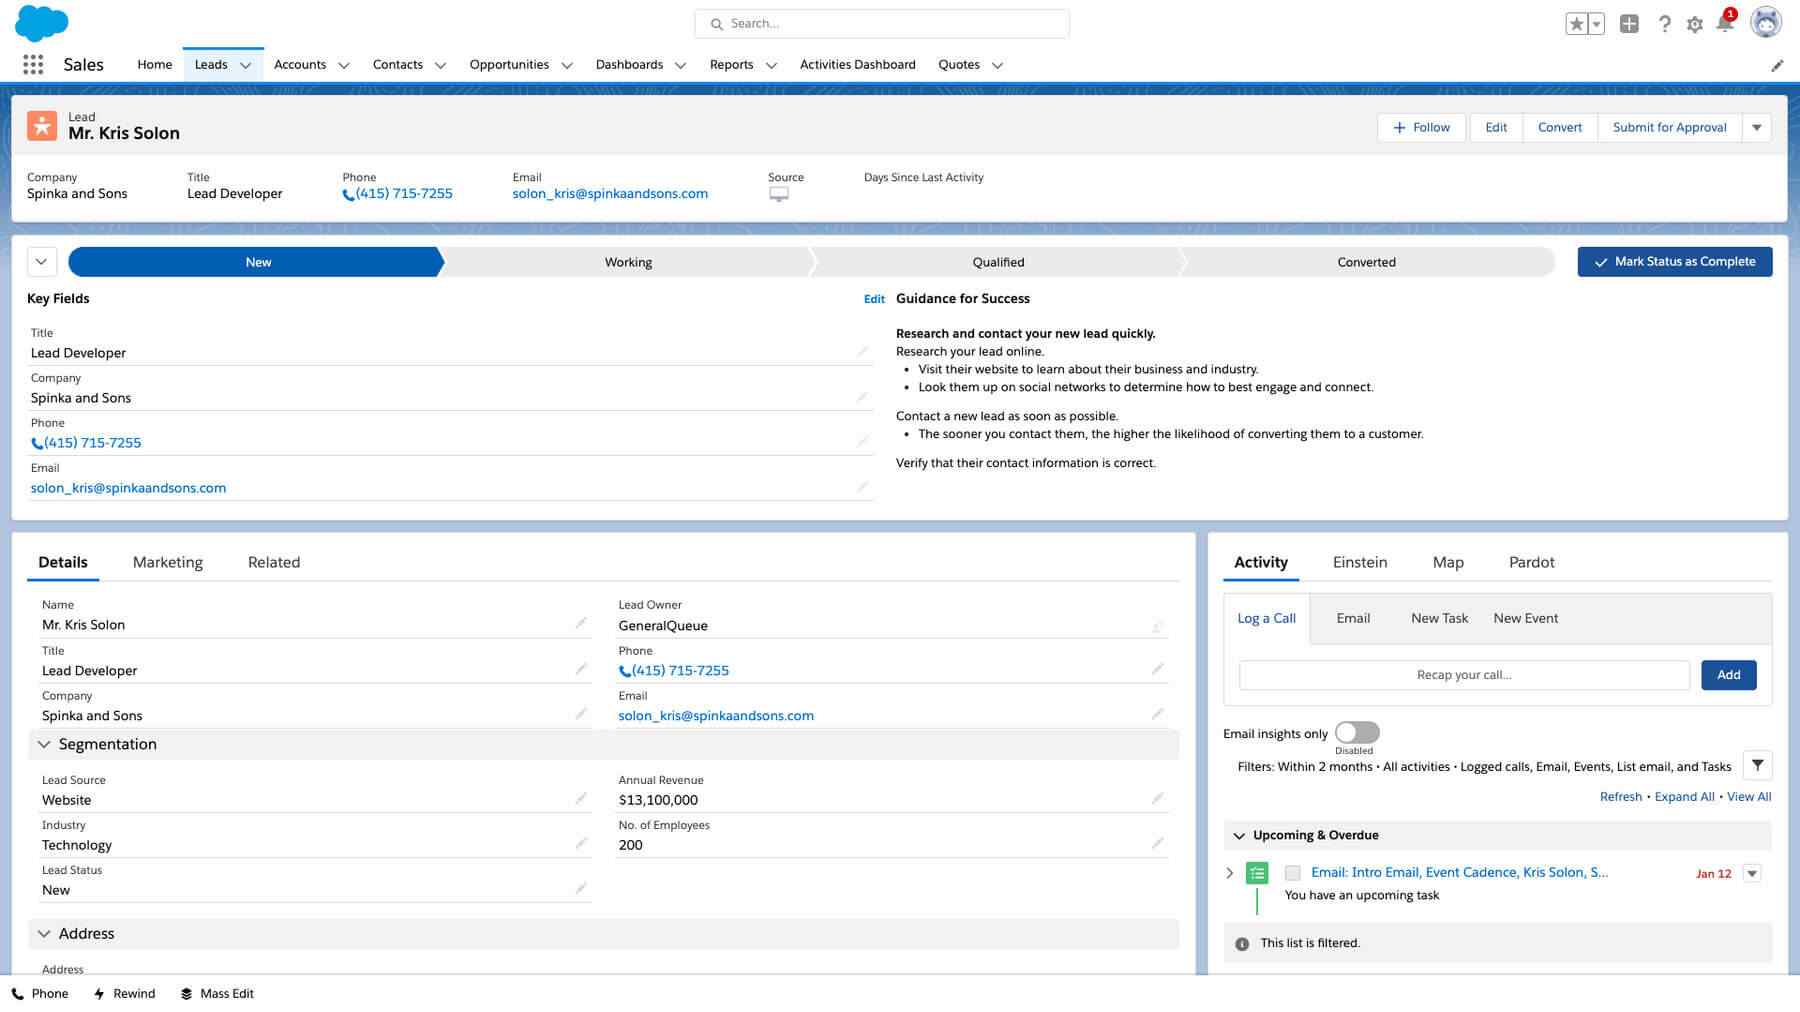Edit Company in Key Fields pencil
This screenshot has width=1800, height=1012.
(862, 396)
